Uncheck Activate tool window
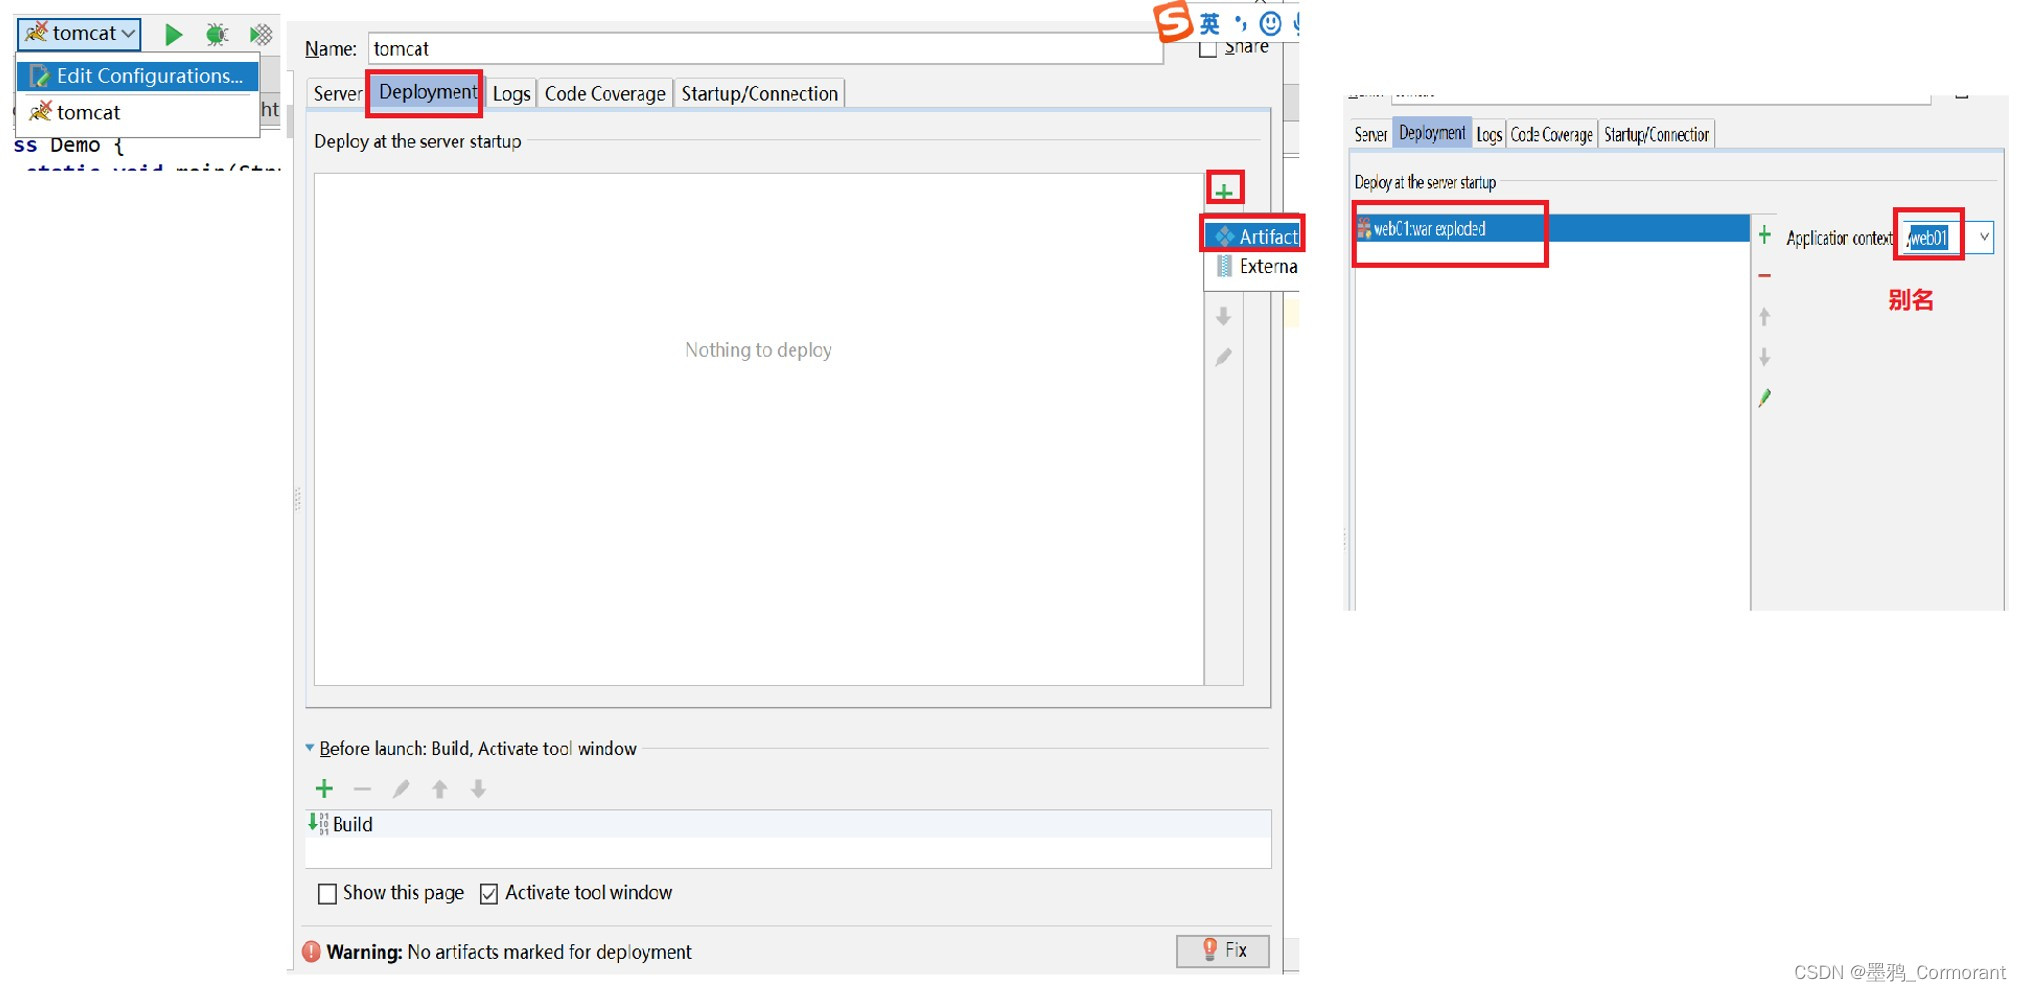Screen dimensions: 2022x991 489,893
